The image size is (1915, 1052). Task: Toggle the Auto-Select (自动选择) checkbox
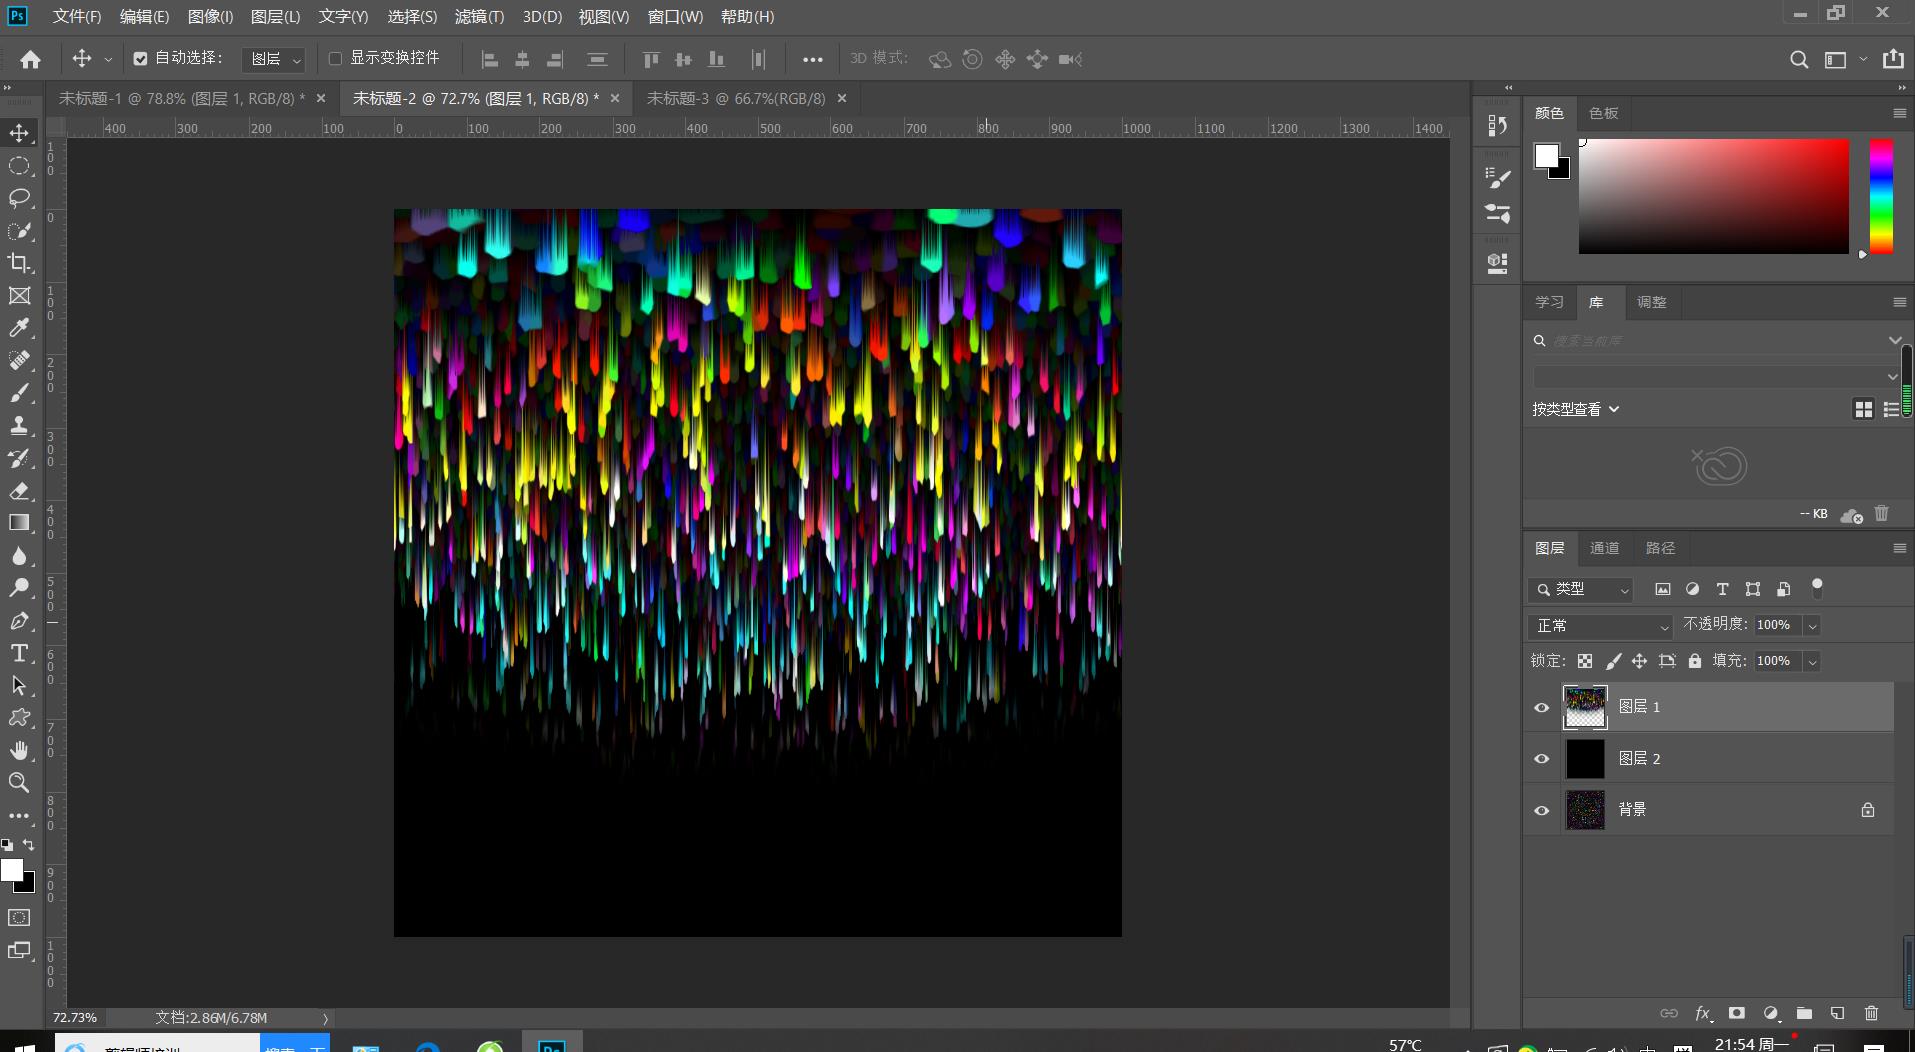(x=140, y=59)
